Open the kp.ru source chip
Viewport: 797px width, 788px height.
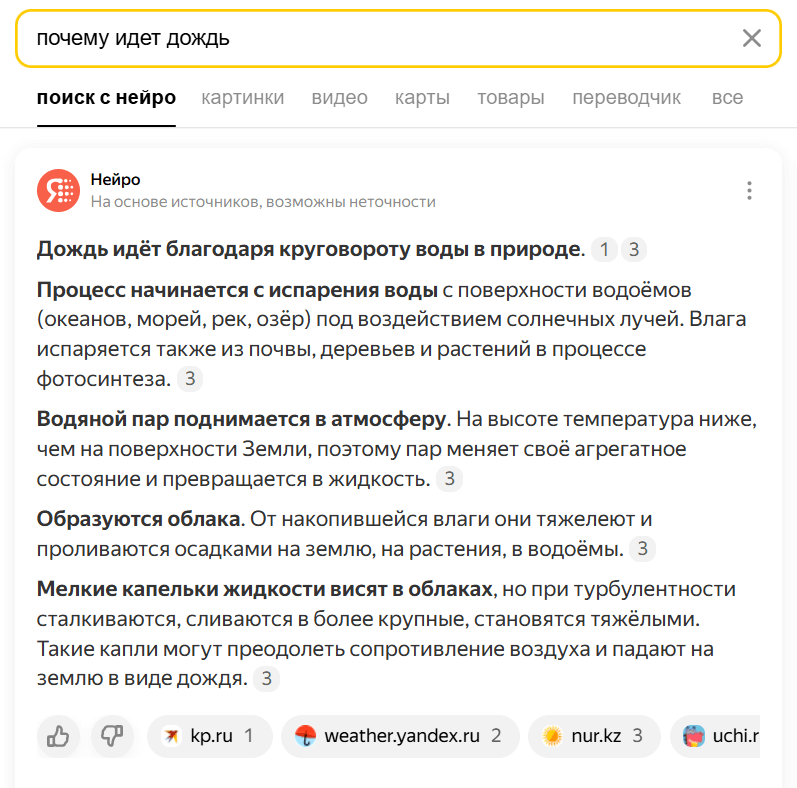(x=209, y=737)
